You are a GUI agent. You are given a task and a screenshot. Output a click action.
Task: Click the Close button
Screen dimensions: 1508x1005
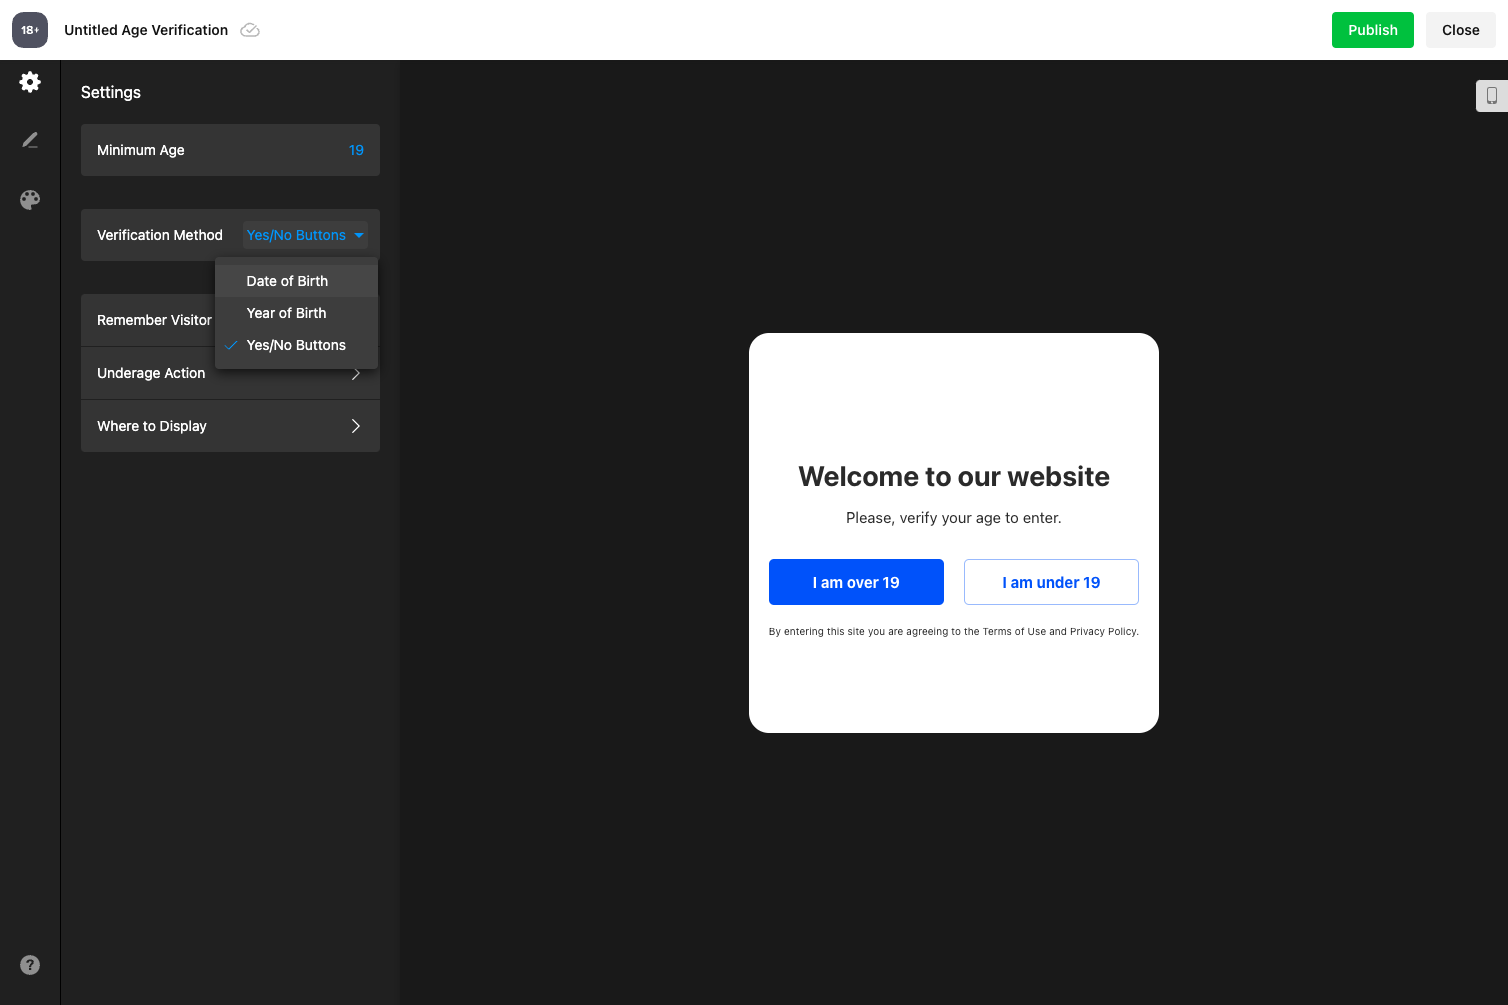(x=1461, y=30)
